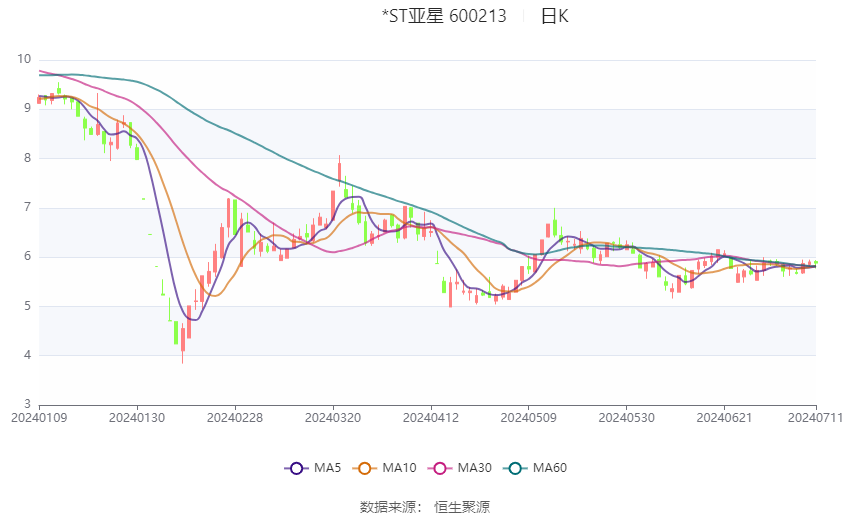Click the x-axis date label 20240109
Image resolution: width=850 pixels, height=517 pixels.
[x=39, y=418]
